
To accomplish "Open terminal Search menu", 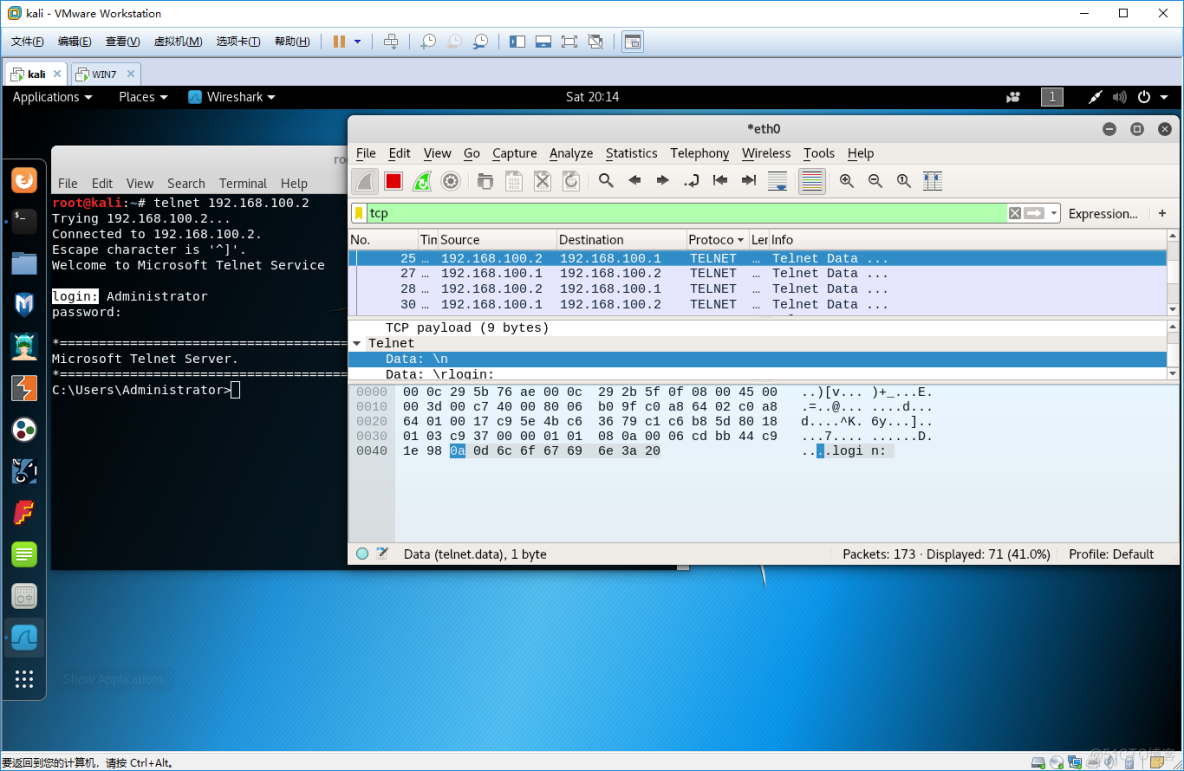I will pos(186,183).
